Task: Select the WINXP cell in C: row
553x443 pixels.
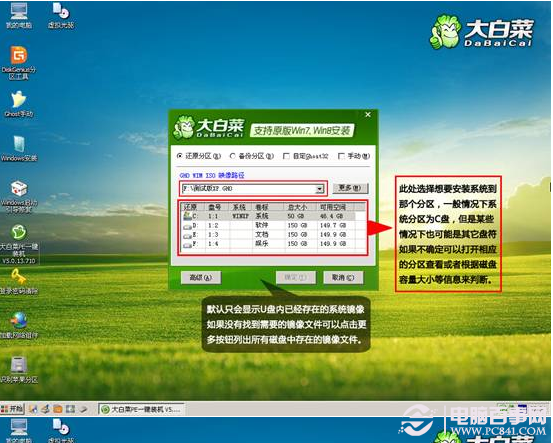Action: click(241, 216)
